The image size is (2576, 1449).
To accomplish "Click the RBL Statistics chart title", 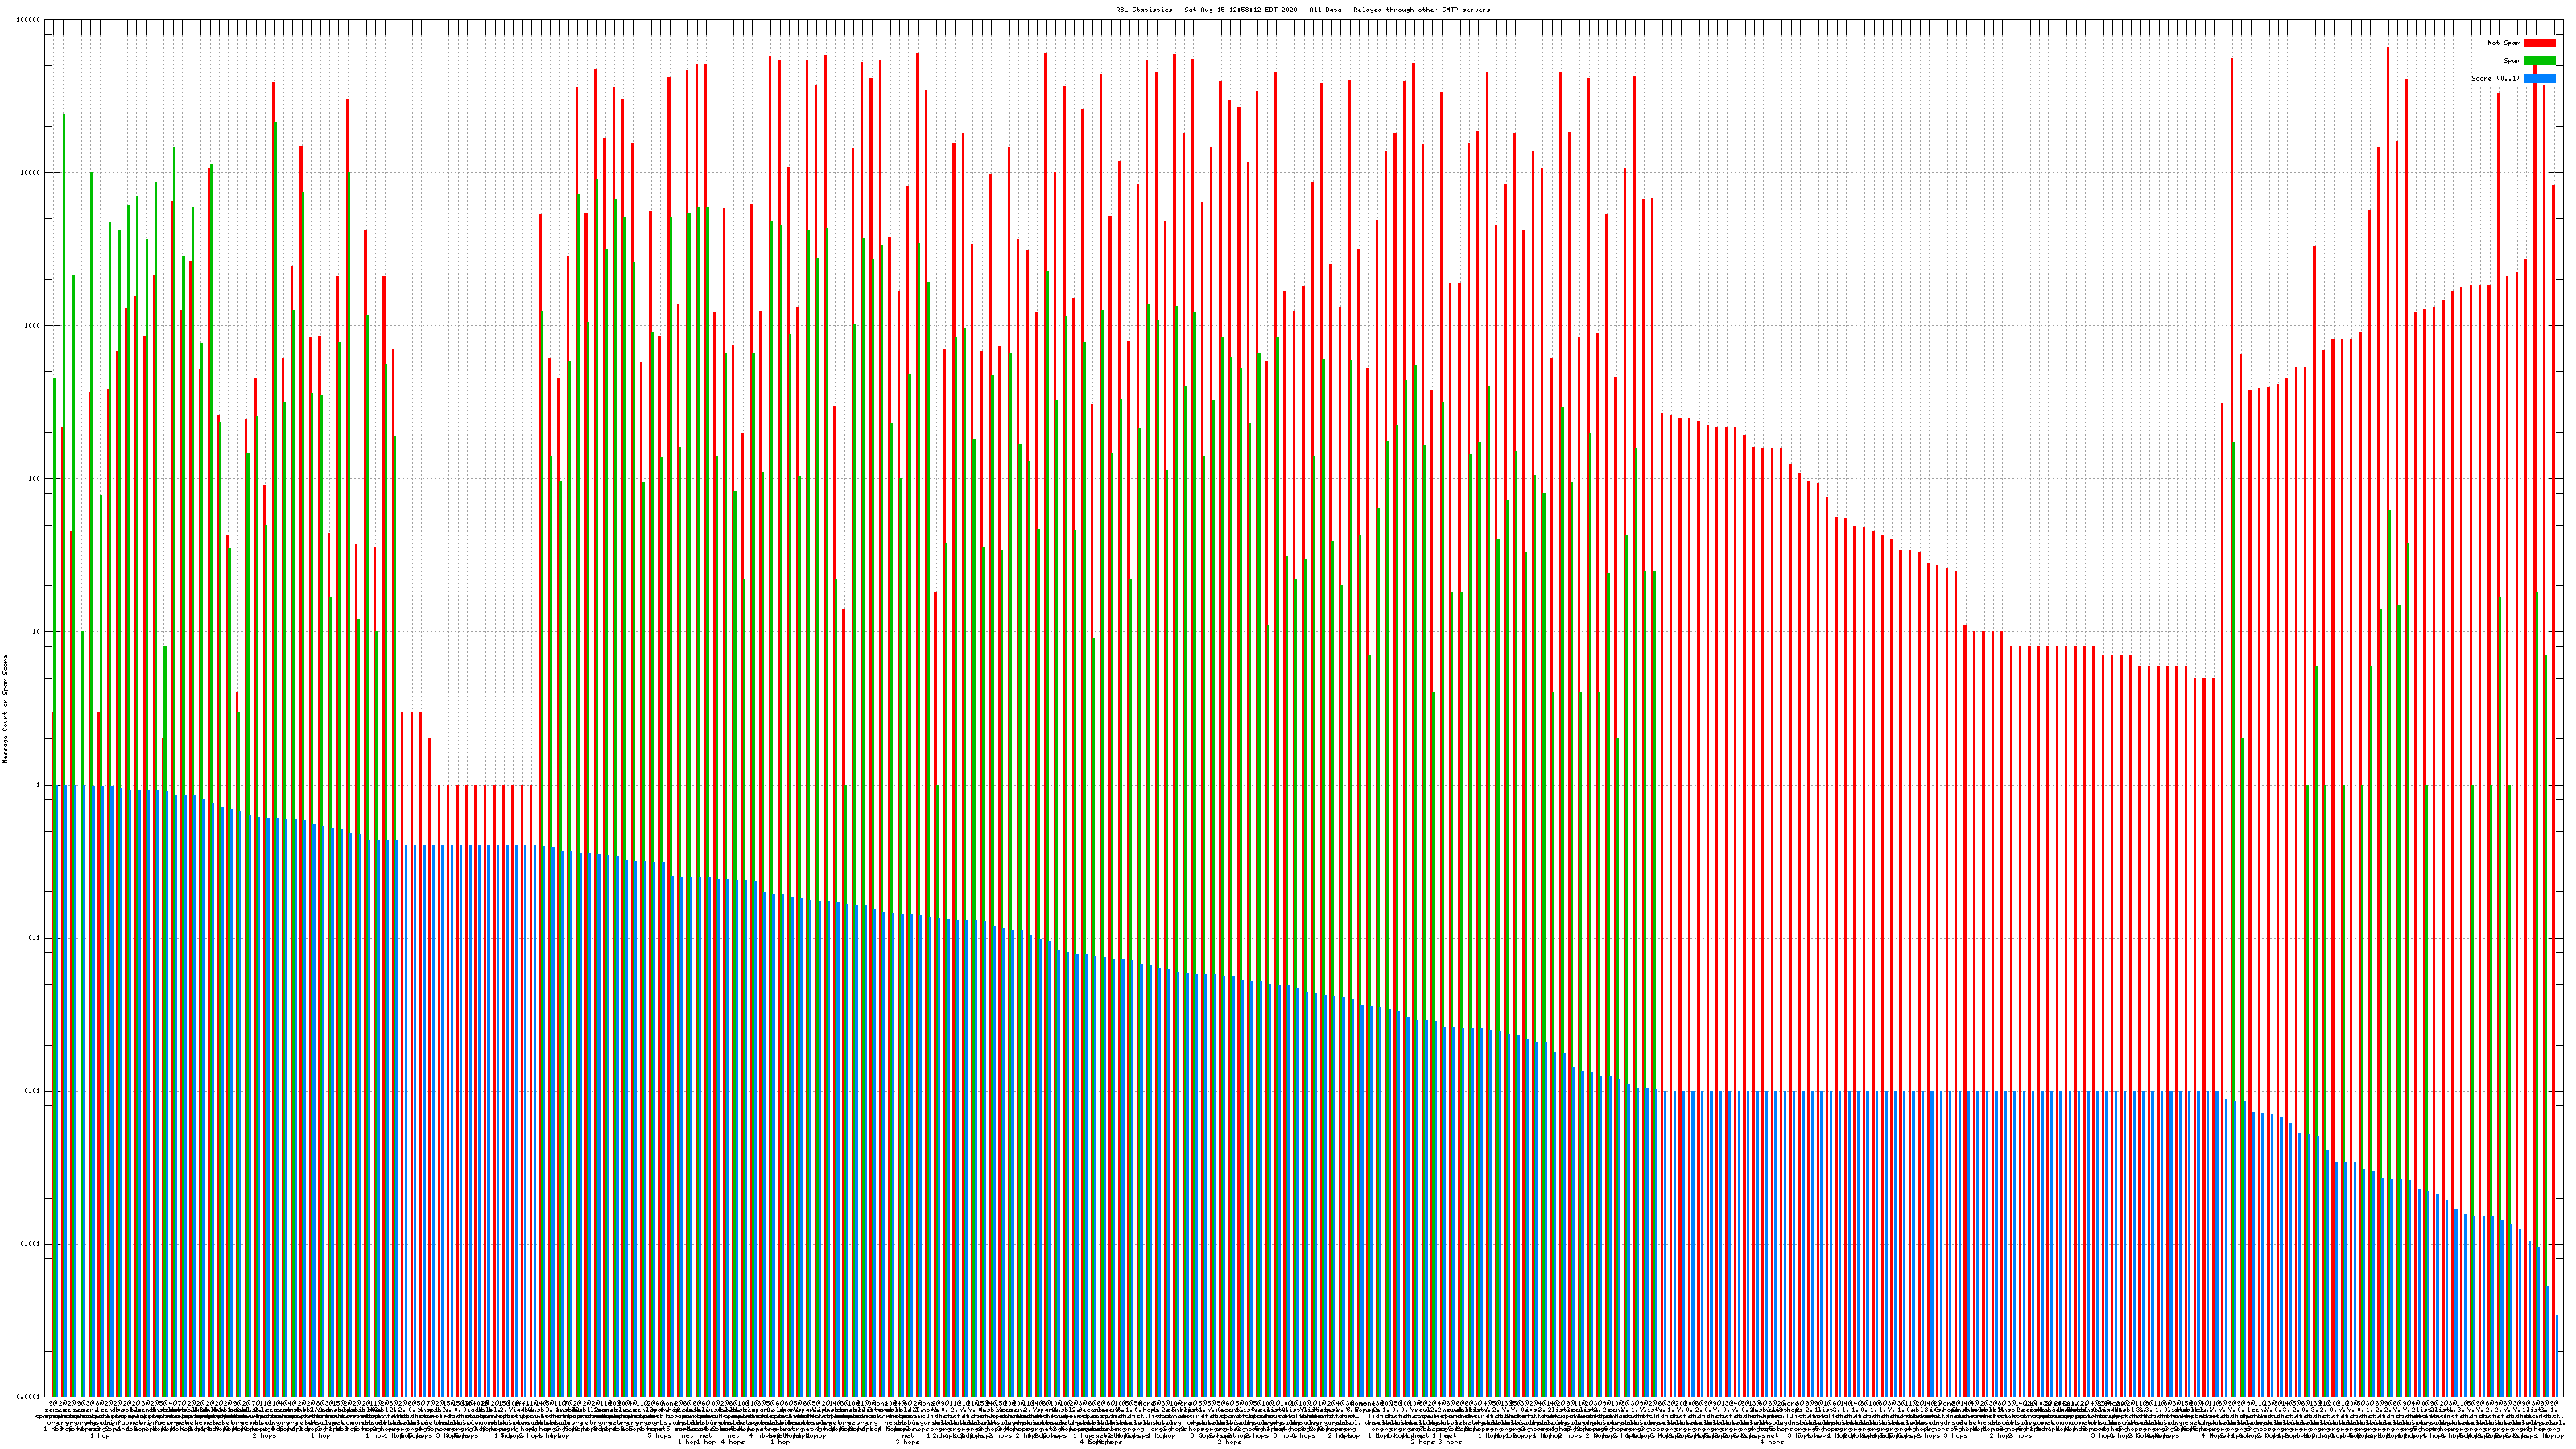I will point(1302,10).
